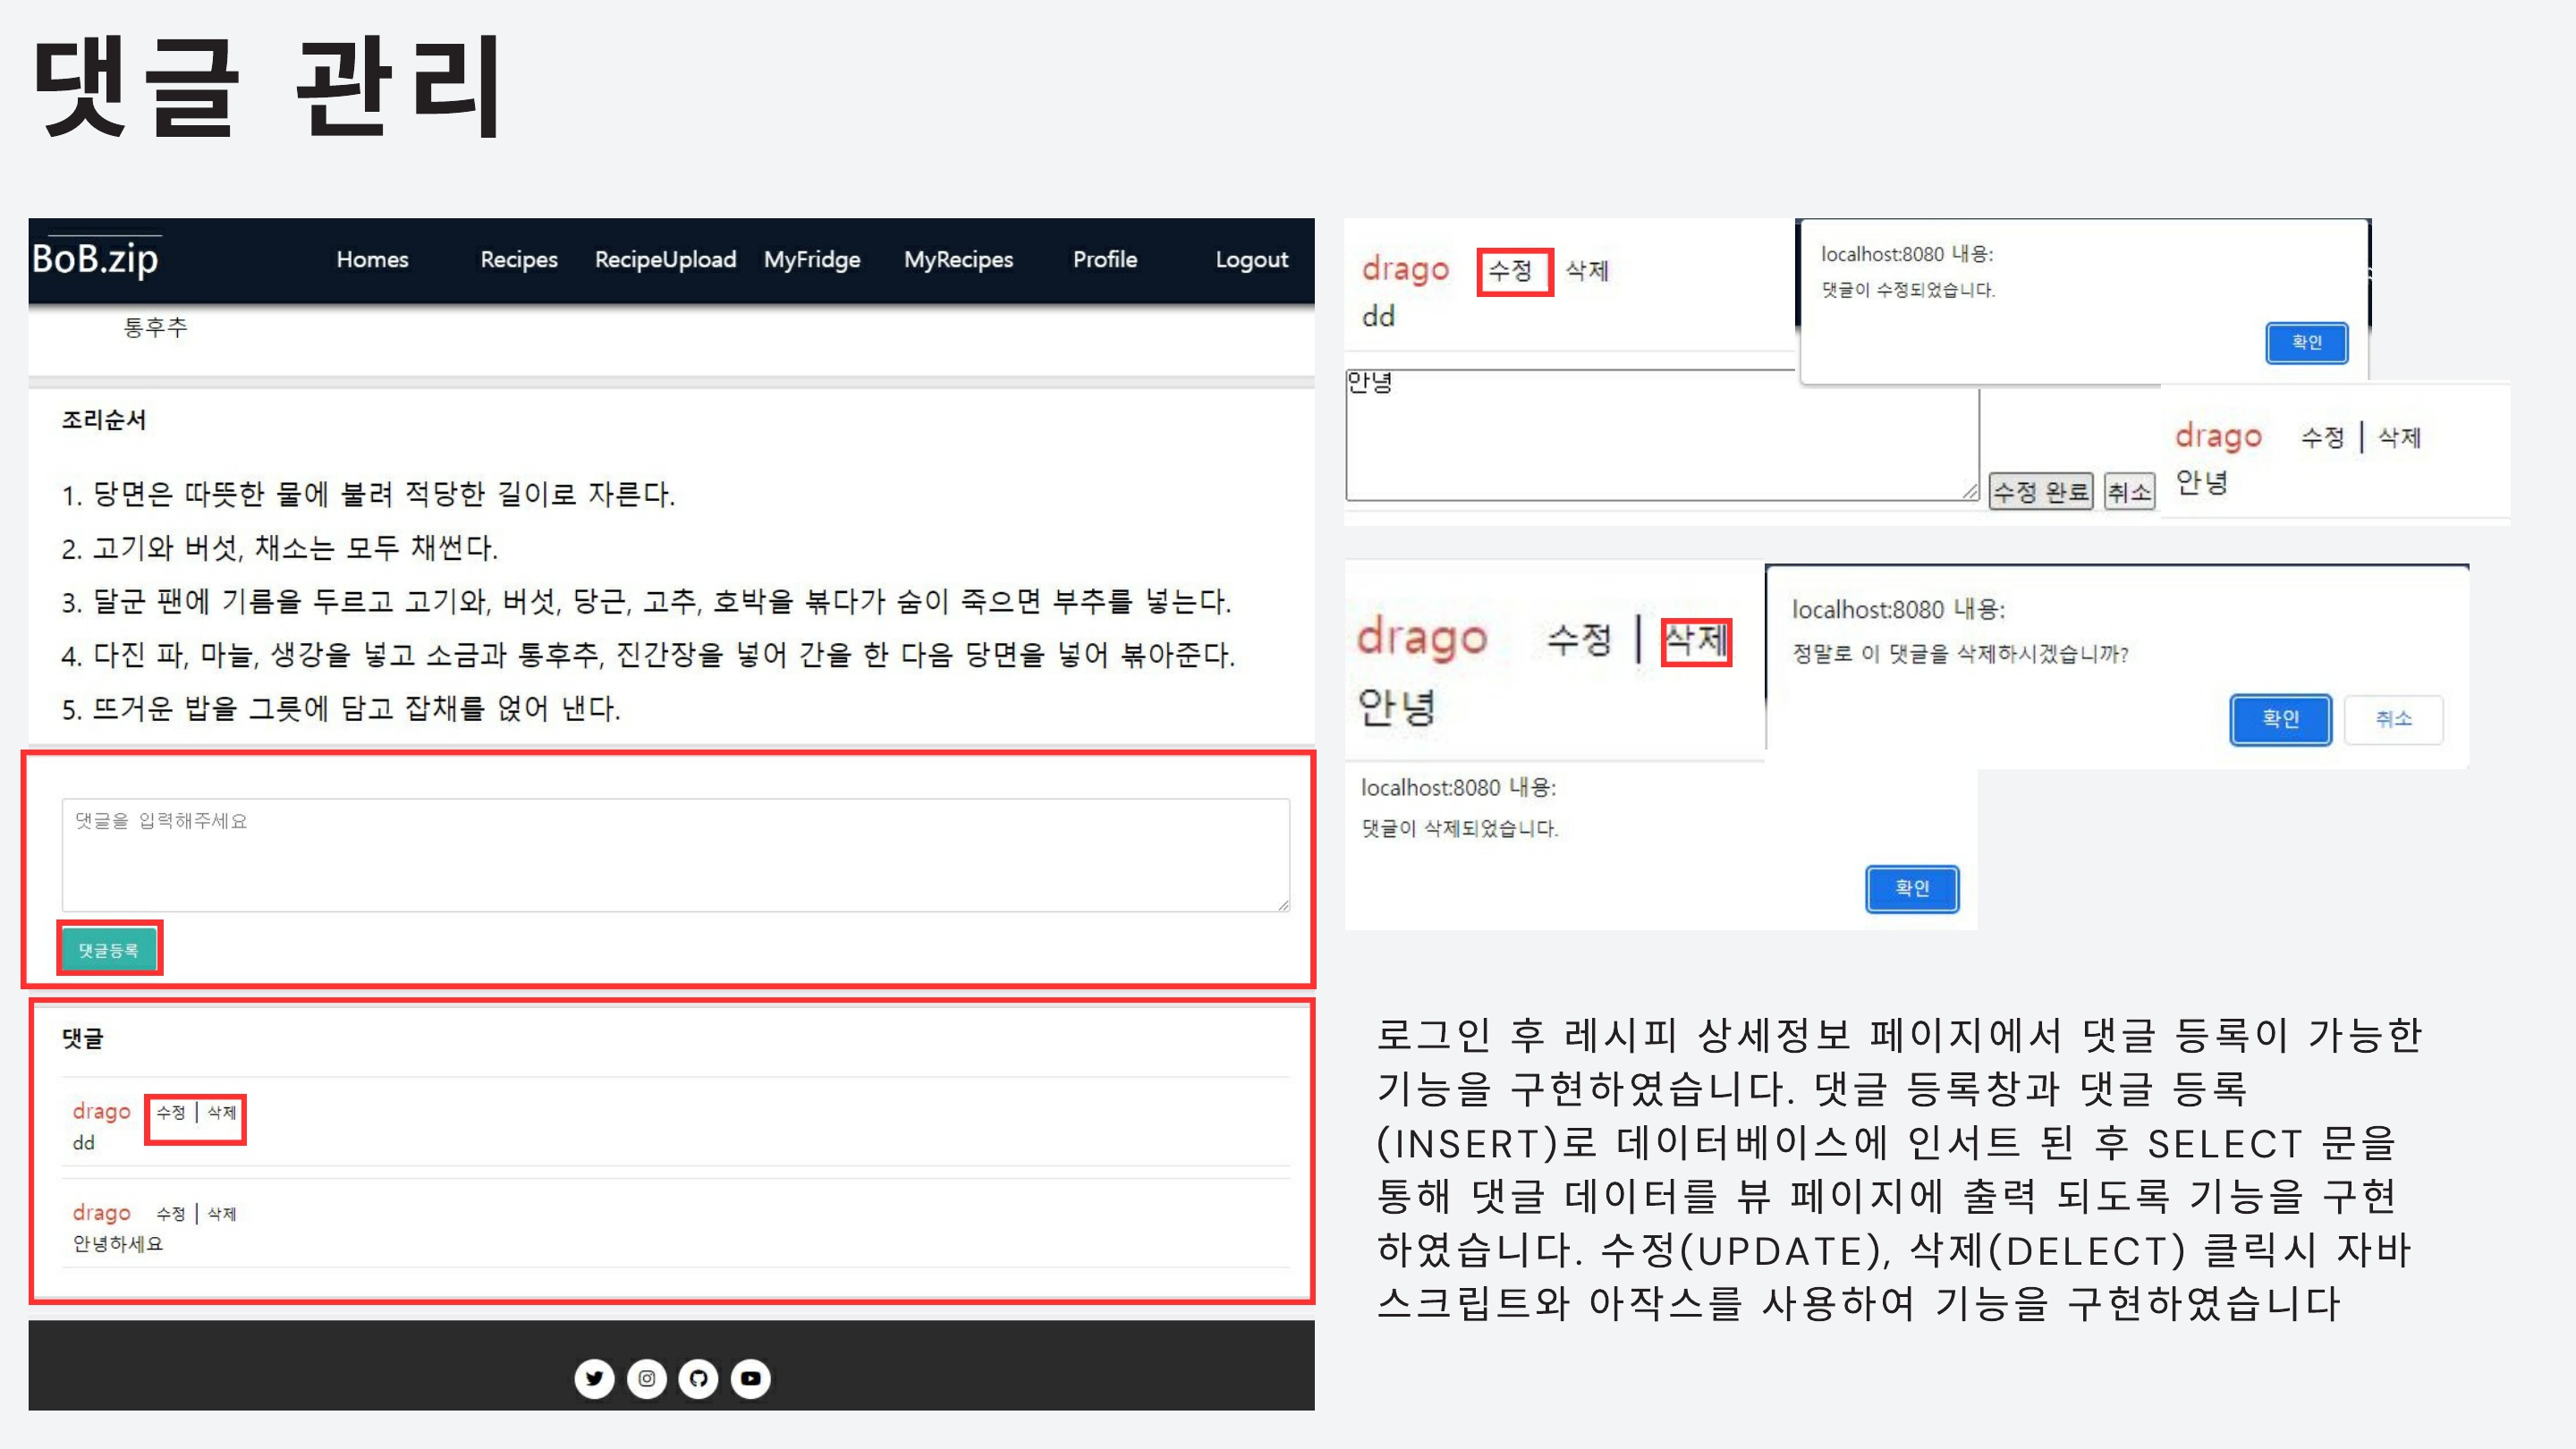Click 취소 next to 수정 완료
The height and width of the screenshot is (1449, 2576).
tap(2128, 491)
